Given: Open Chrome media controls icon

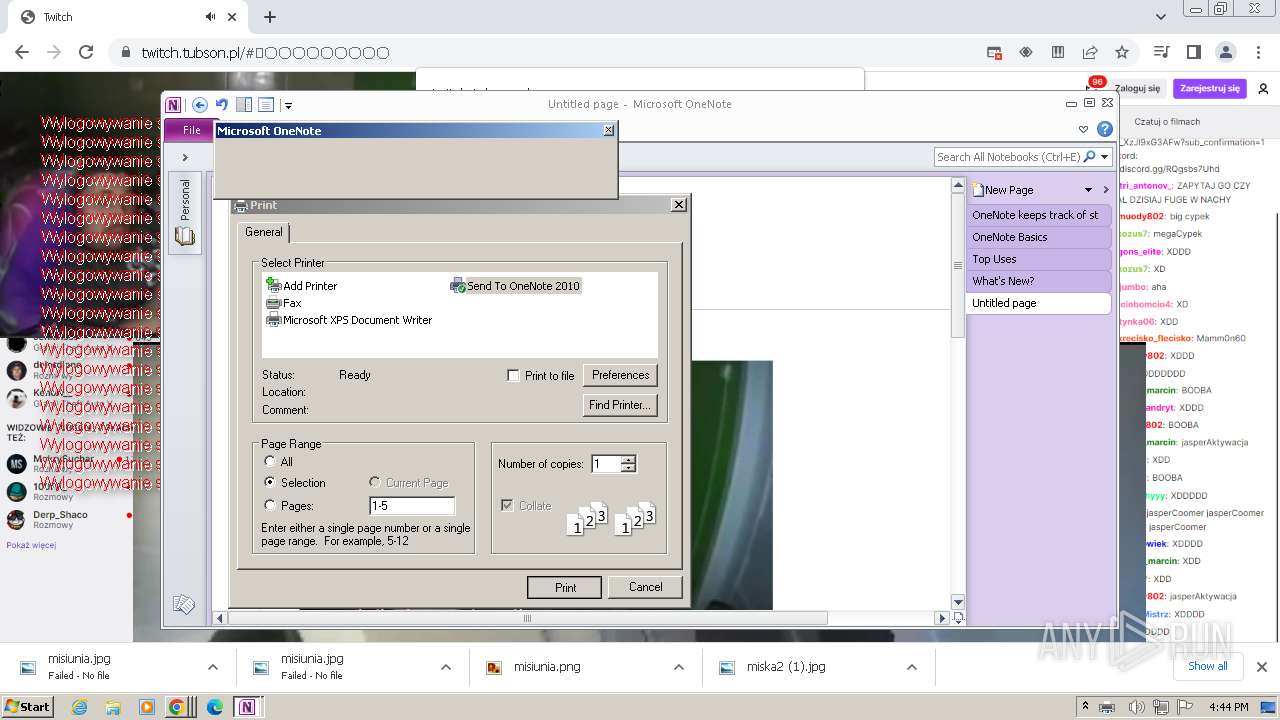Looking at the screenshot, I should pyautogui.click(x=1161, y=52).
